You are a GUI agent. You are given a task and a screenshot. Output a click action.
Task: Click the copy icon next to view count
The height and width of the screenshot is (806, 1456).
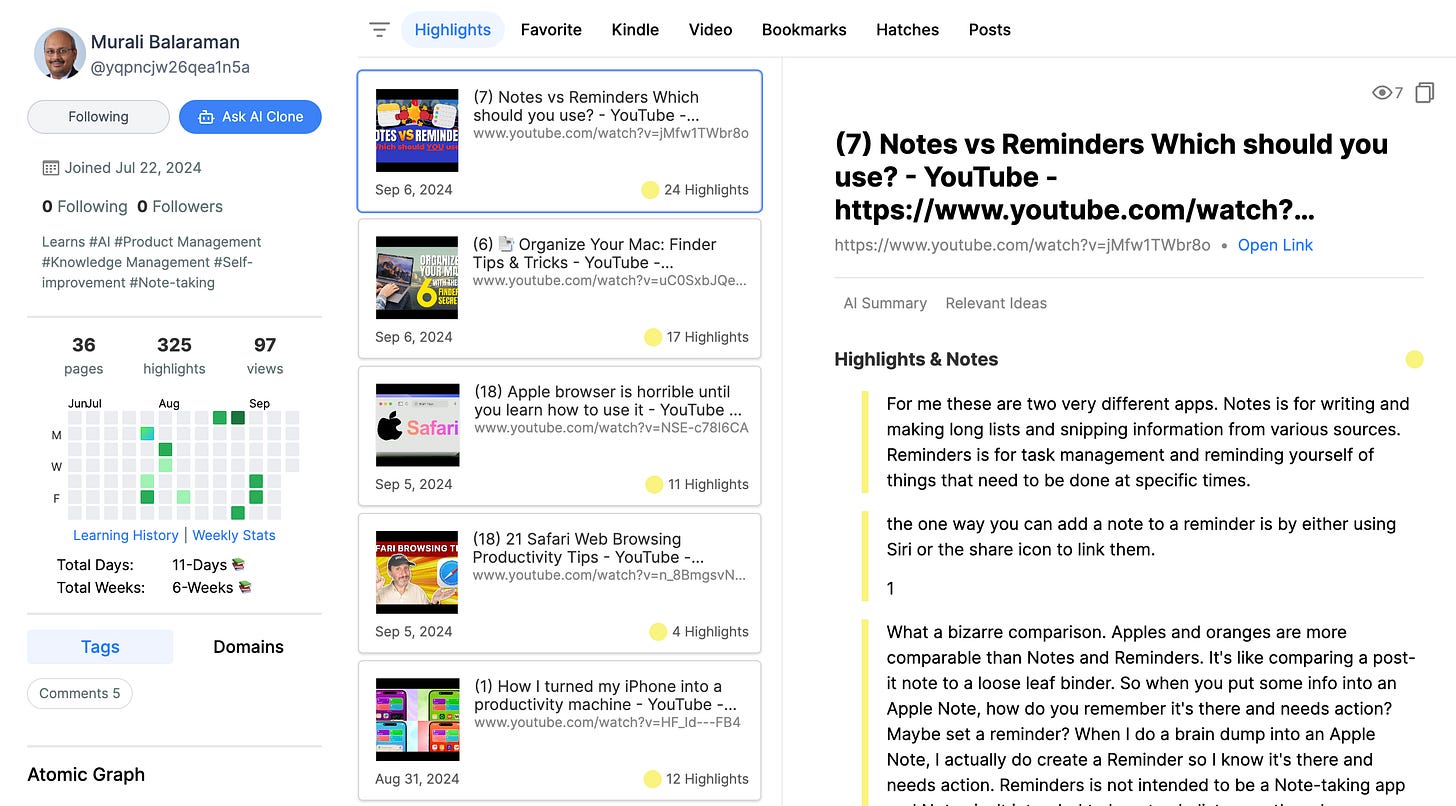click(x=1425, y=93)
